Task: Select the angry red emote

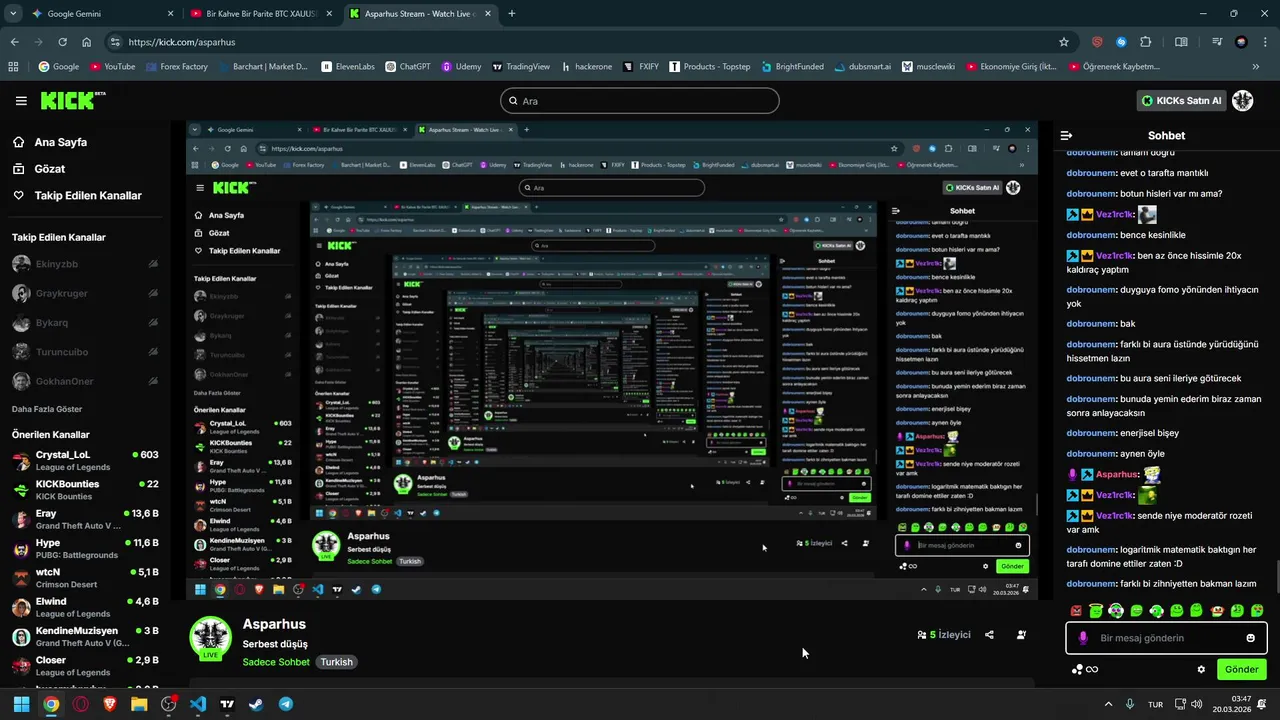Action: click(1076, 611)
